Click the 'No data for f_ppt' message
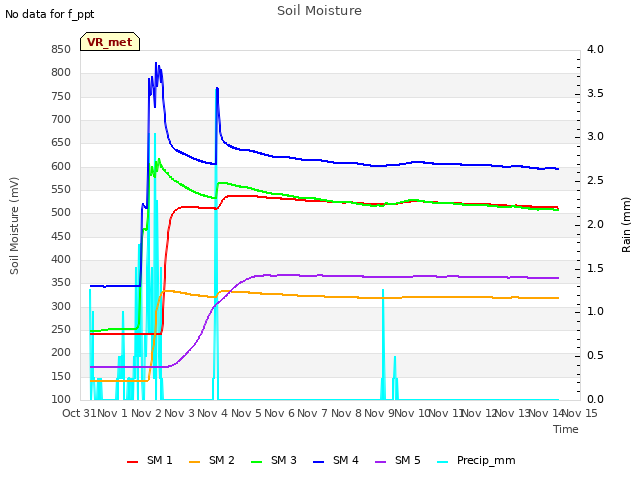 coord(49,14)
